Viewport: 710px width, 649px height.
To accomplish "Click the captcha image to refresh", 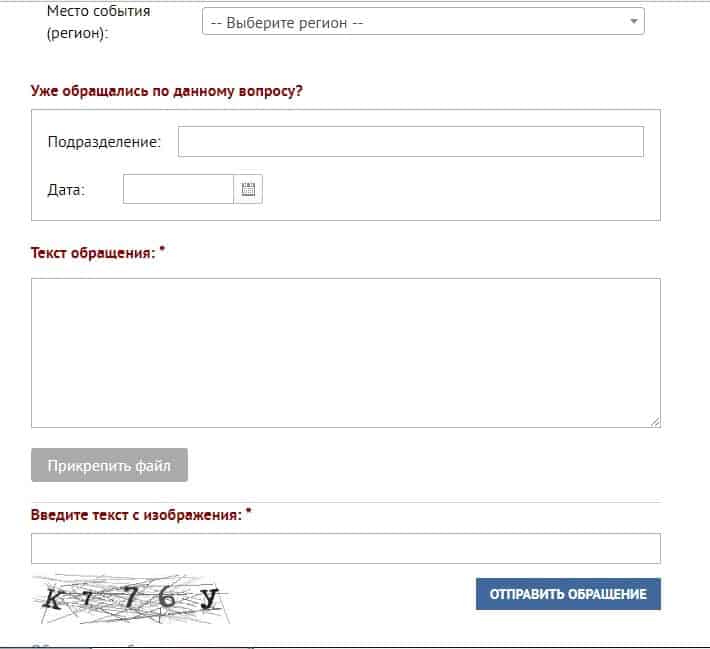I will [130, 599].
